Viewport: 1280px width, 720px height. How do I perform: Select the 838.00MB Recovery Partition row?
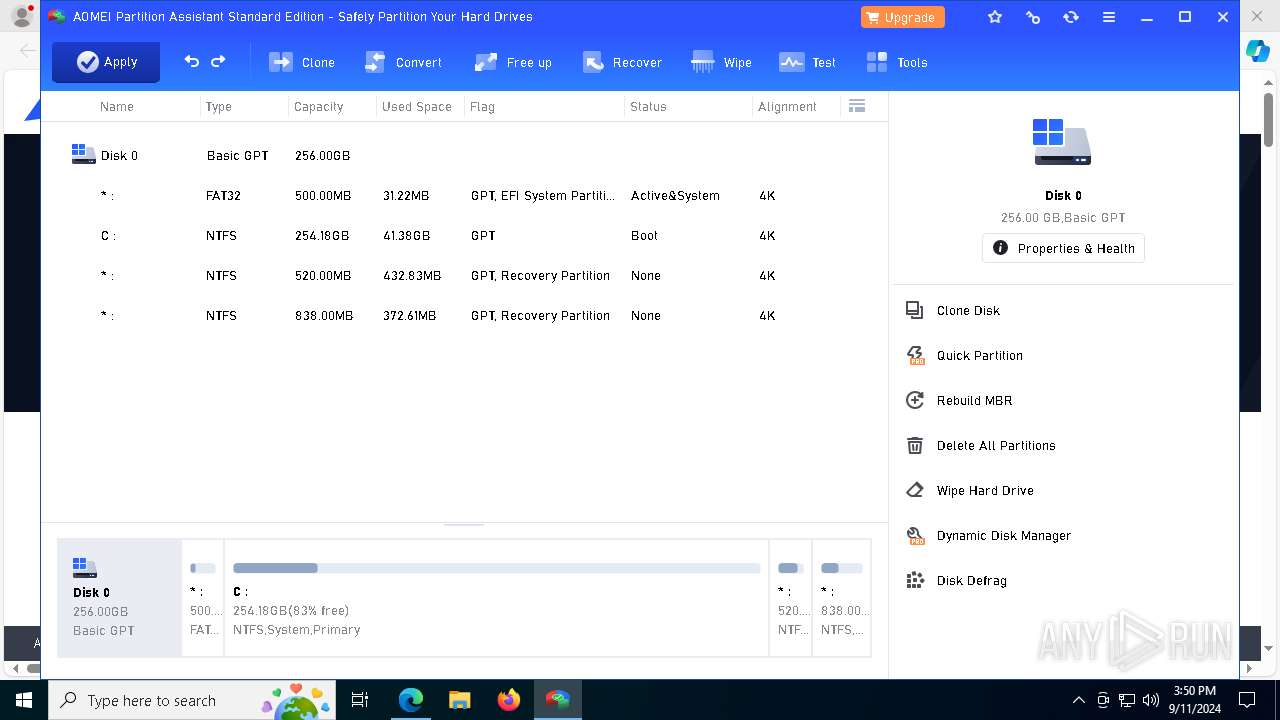(x=464, y=315)
